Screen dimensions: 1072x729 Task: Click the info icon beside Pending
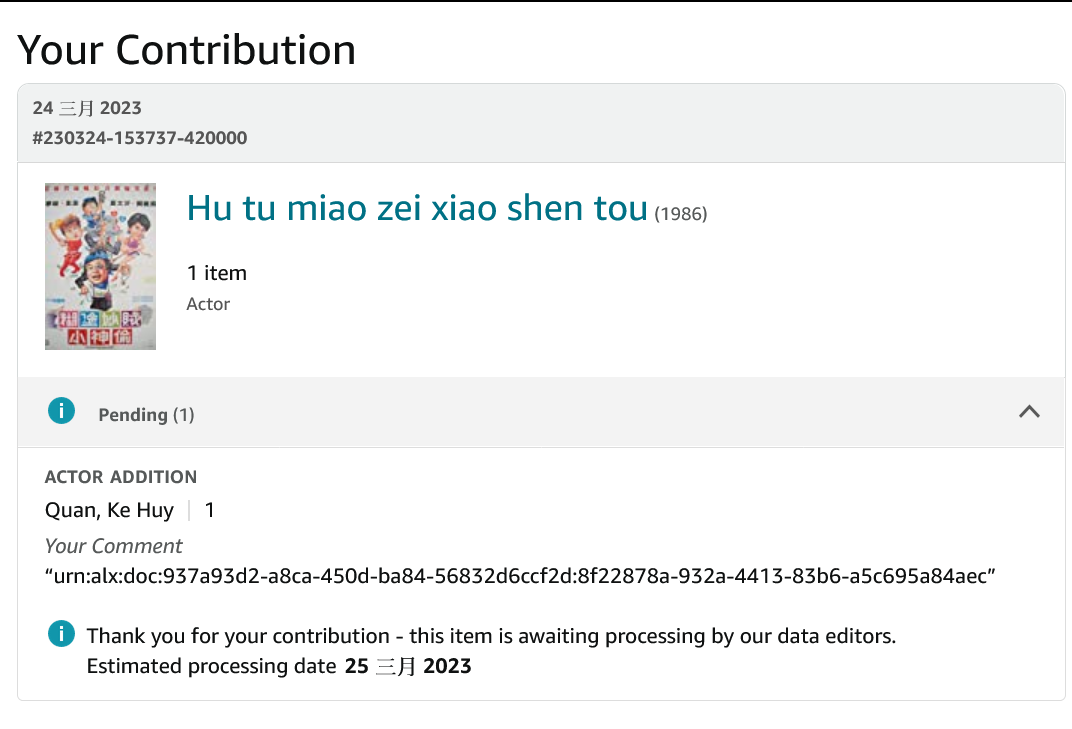coord(62,411)
